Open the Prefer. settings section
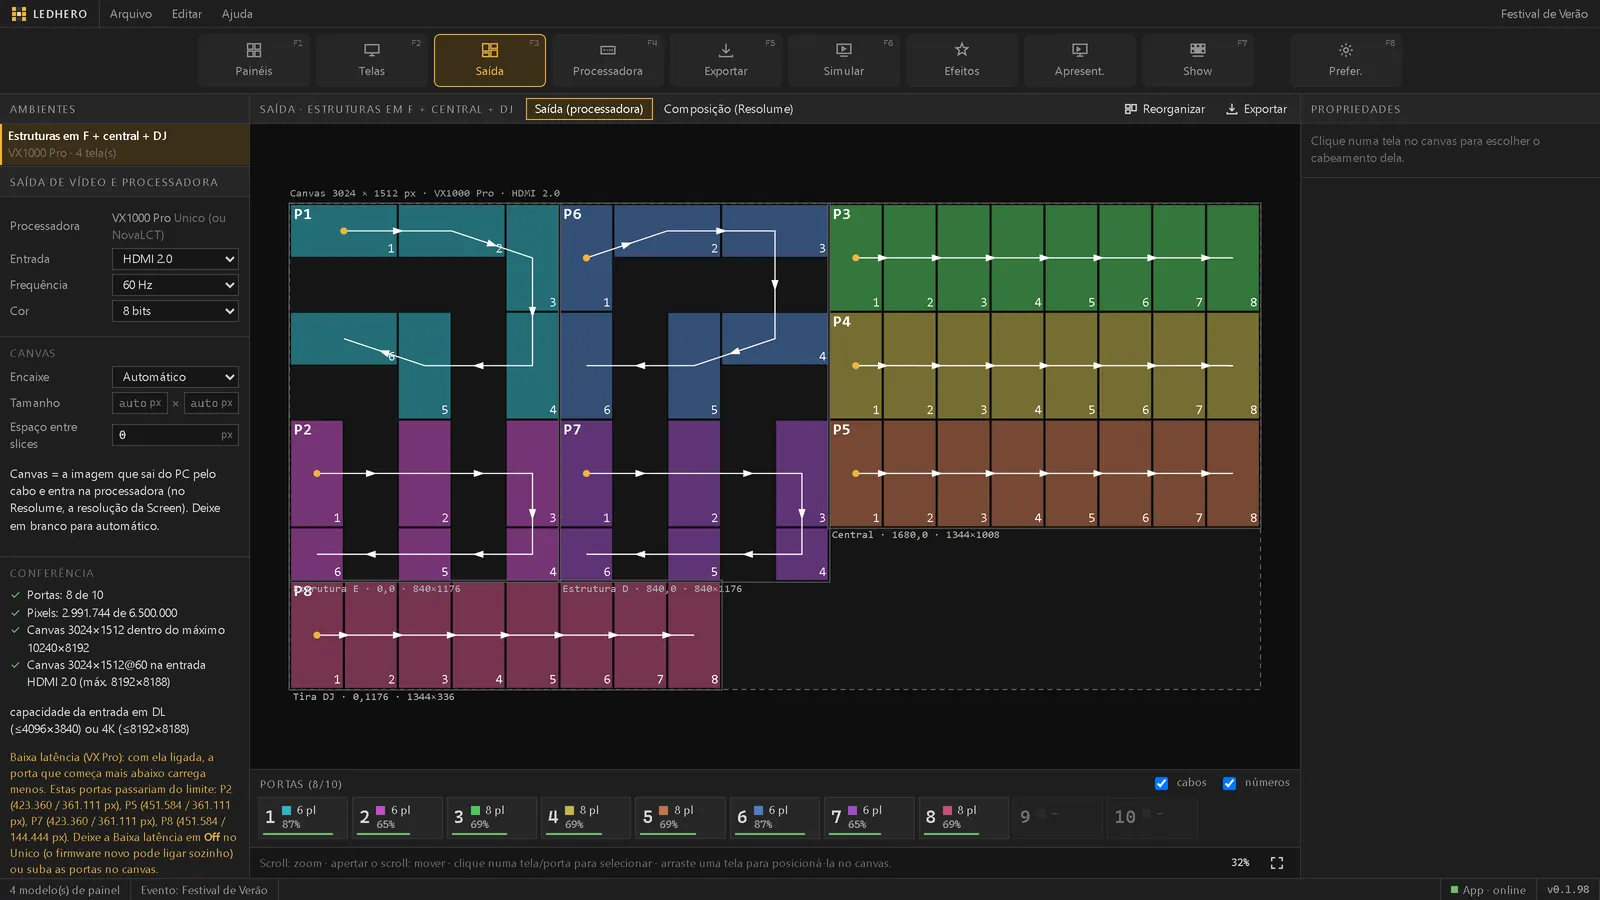This screenshot has height=900, width=1600. coord(1346,60)
